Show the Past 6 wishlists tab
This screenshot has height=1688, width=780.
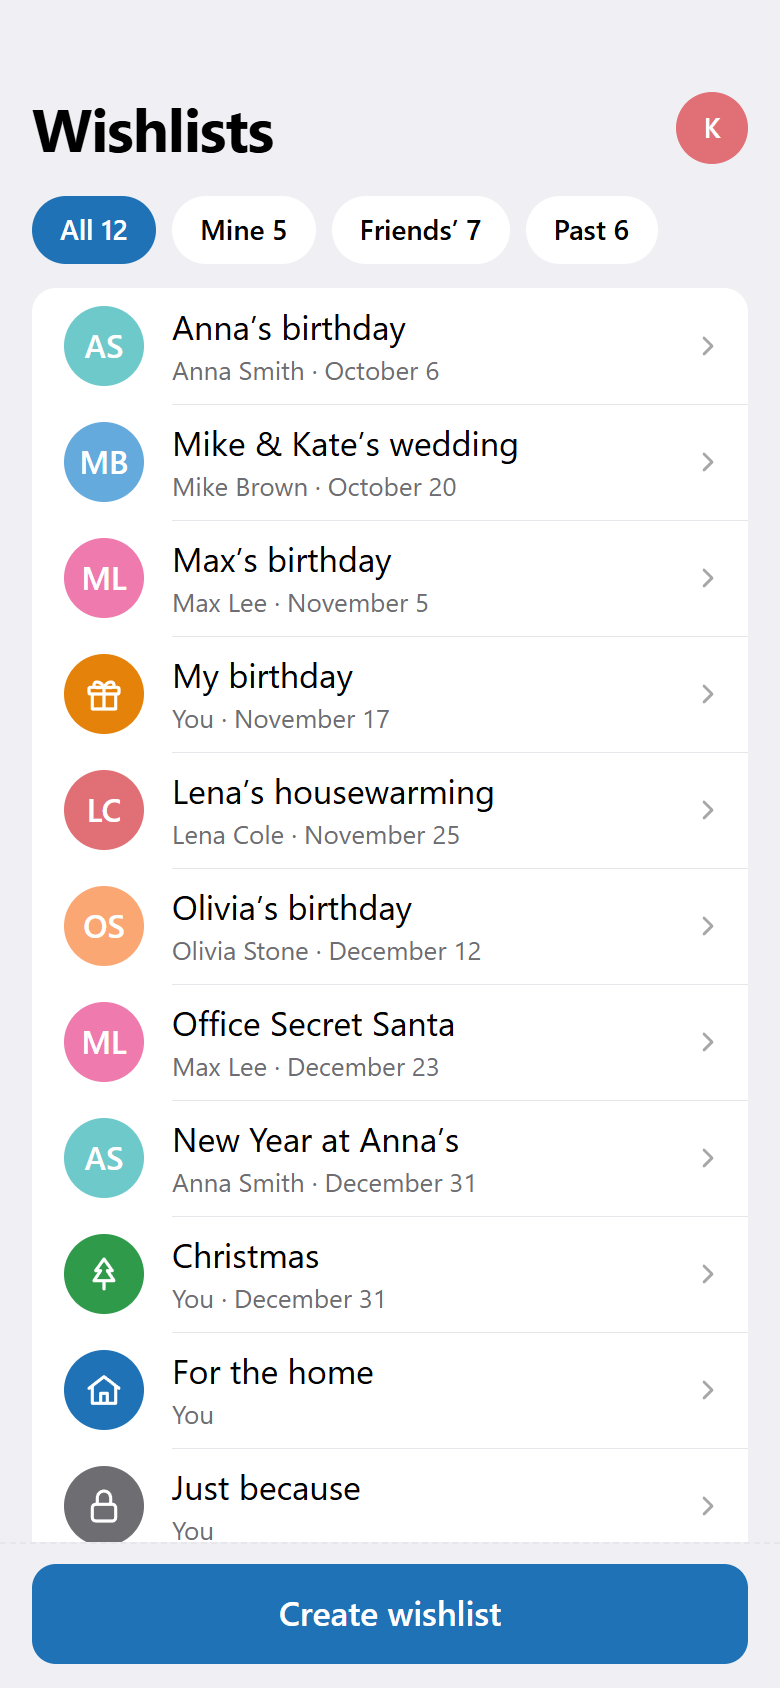592,230
